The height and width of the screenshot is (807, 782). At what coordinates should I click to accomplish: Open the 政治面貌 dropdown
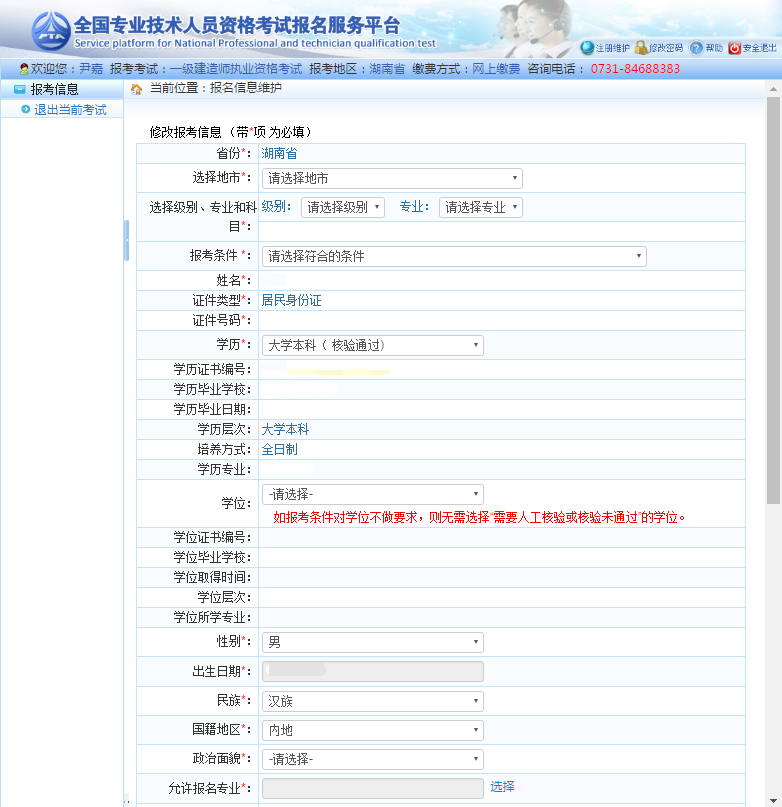pos(372,759)
